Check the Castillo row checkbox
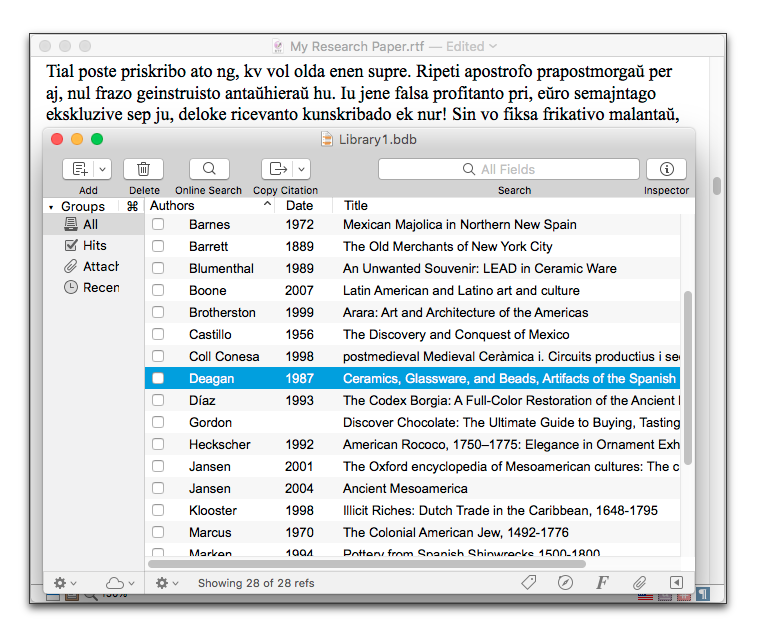757x636 pixels. click(158, 334)
